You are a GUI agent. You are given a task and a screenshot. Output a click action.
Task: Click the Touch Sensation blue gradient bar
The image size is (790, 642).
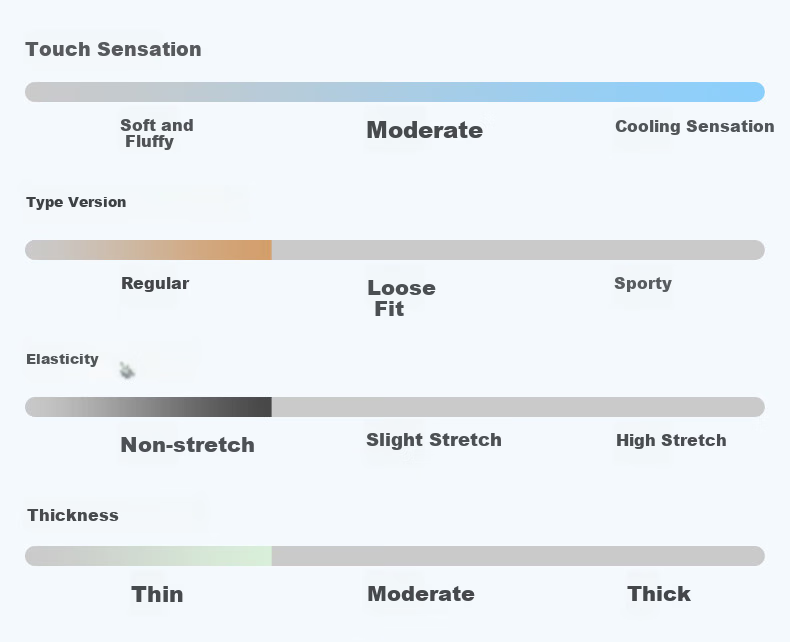point(395,92)
